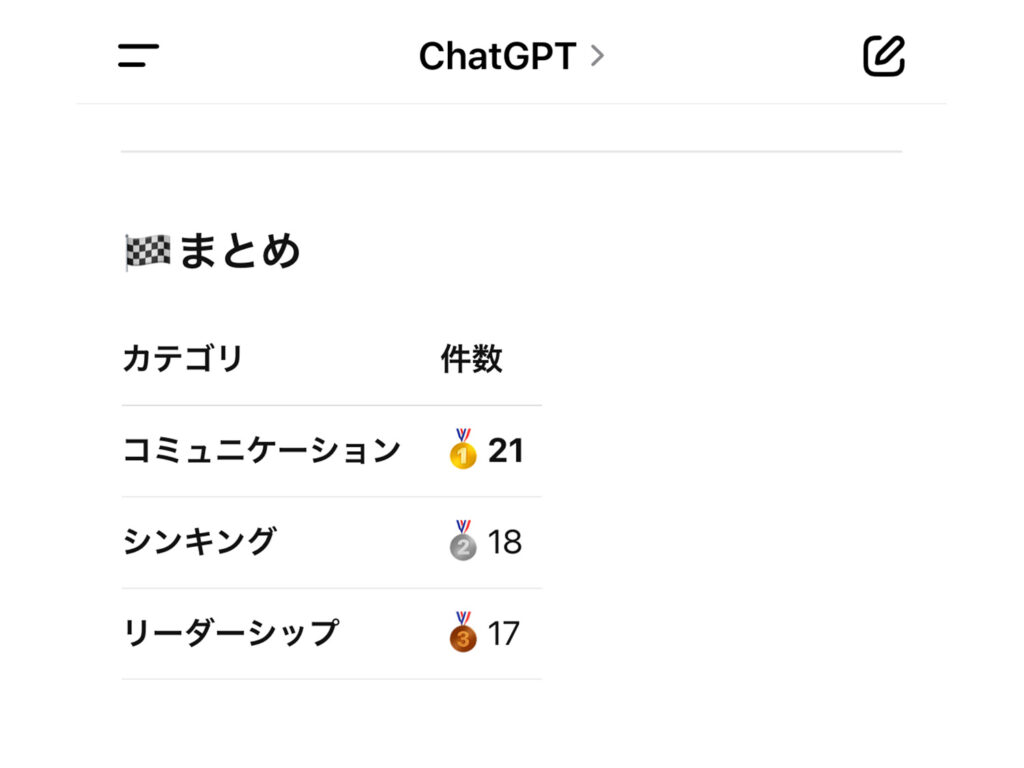This screenshot has height=768, width=1024.
Task: Select the リーダーシップ row label
Action: pyautogui.click(x=231, y=633)
